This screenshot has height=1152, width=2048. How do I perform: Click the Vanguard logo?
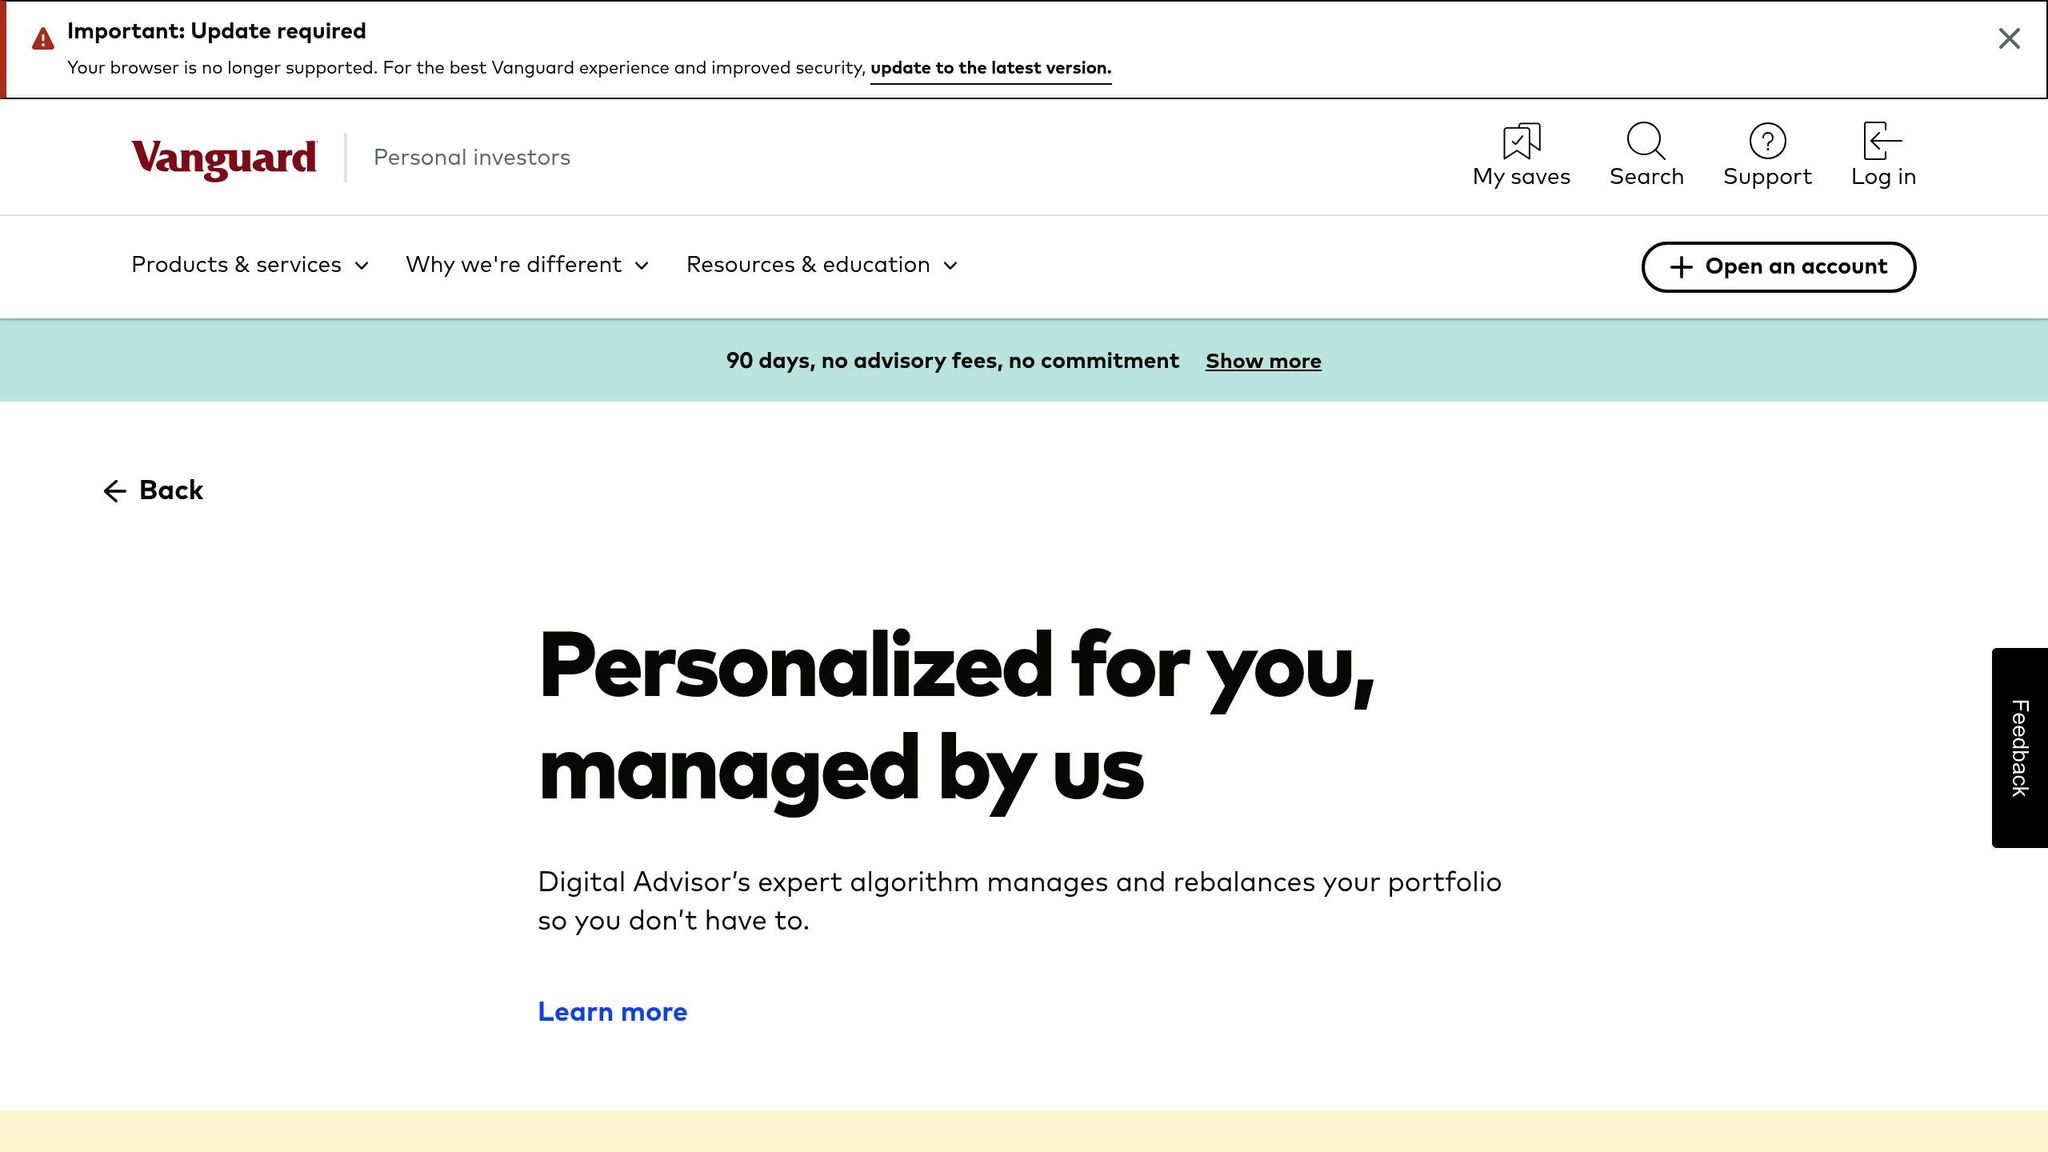click(x=222, y=158)
